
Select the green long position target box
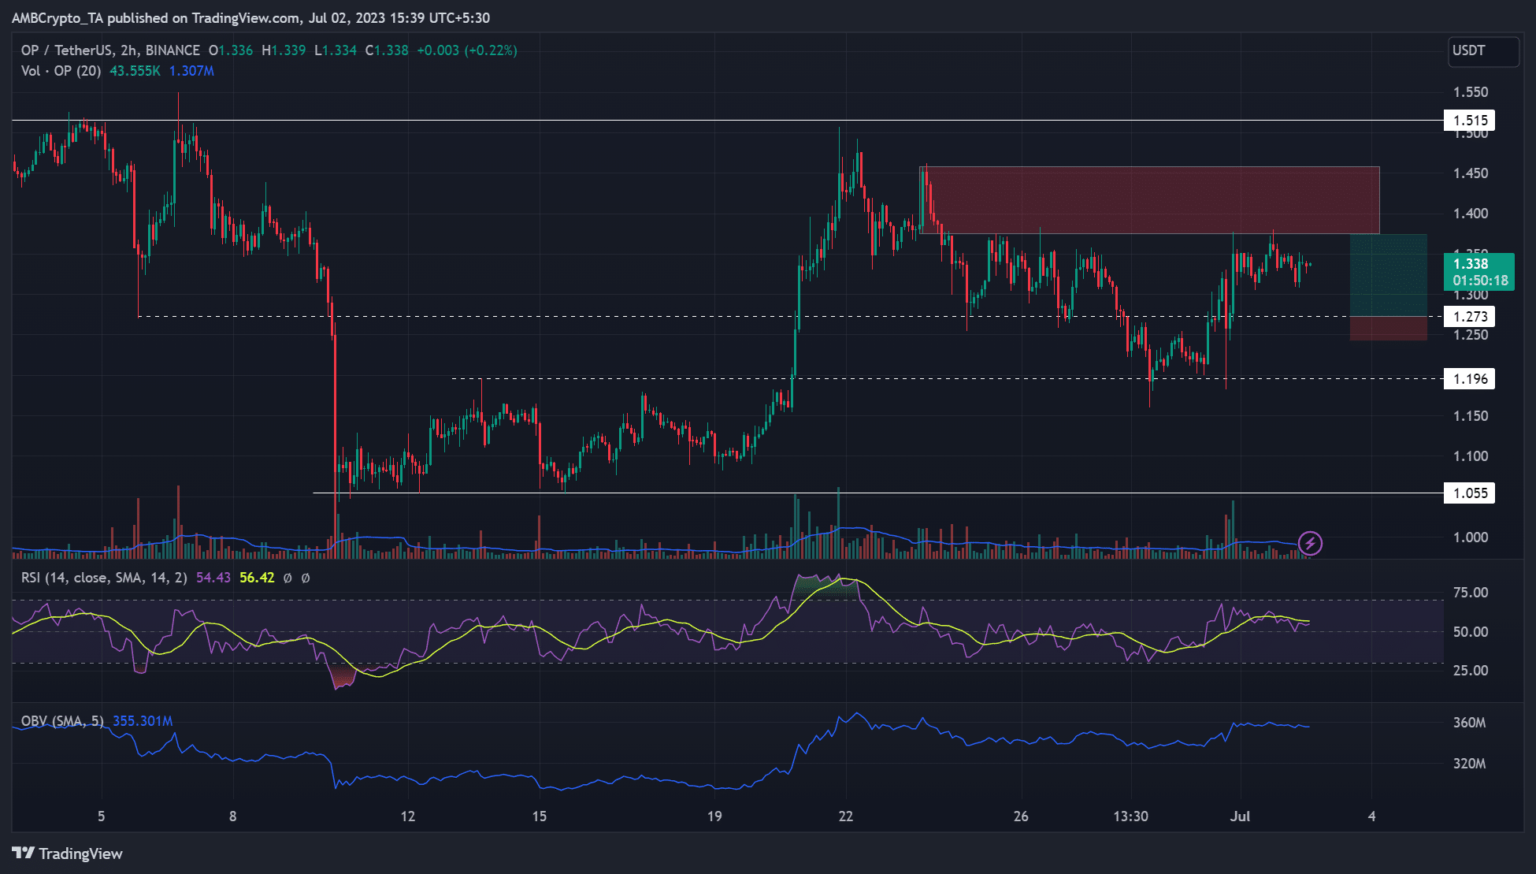tap(1388, 275)
